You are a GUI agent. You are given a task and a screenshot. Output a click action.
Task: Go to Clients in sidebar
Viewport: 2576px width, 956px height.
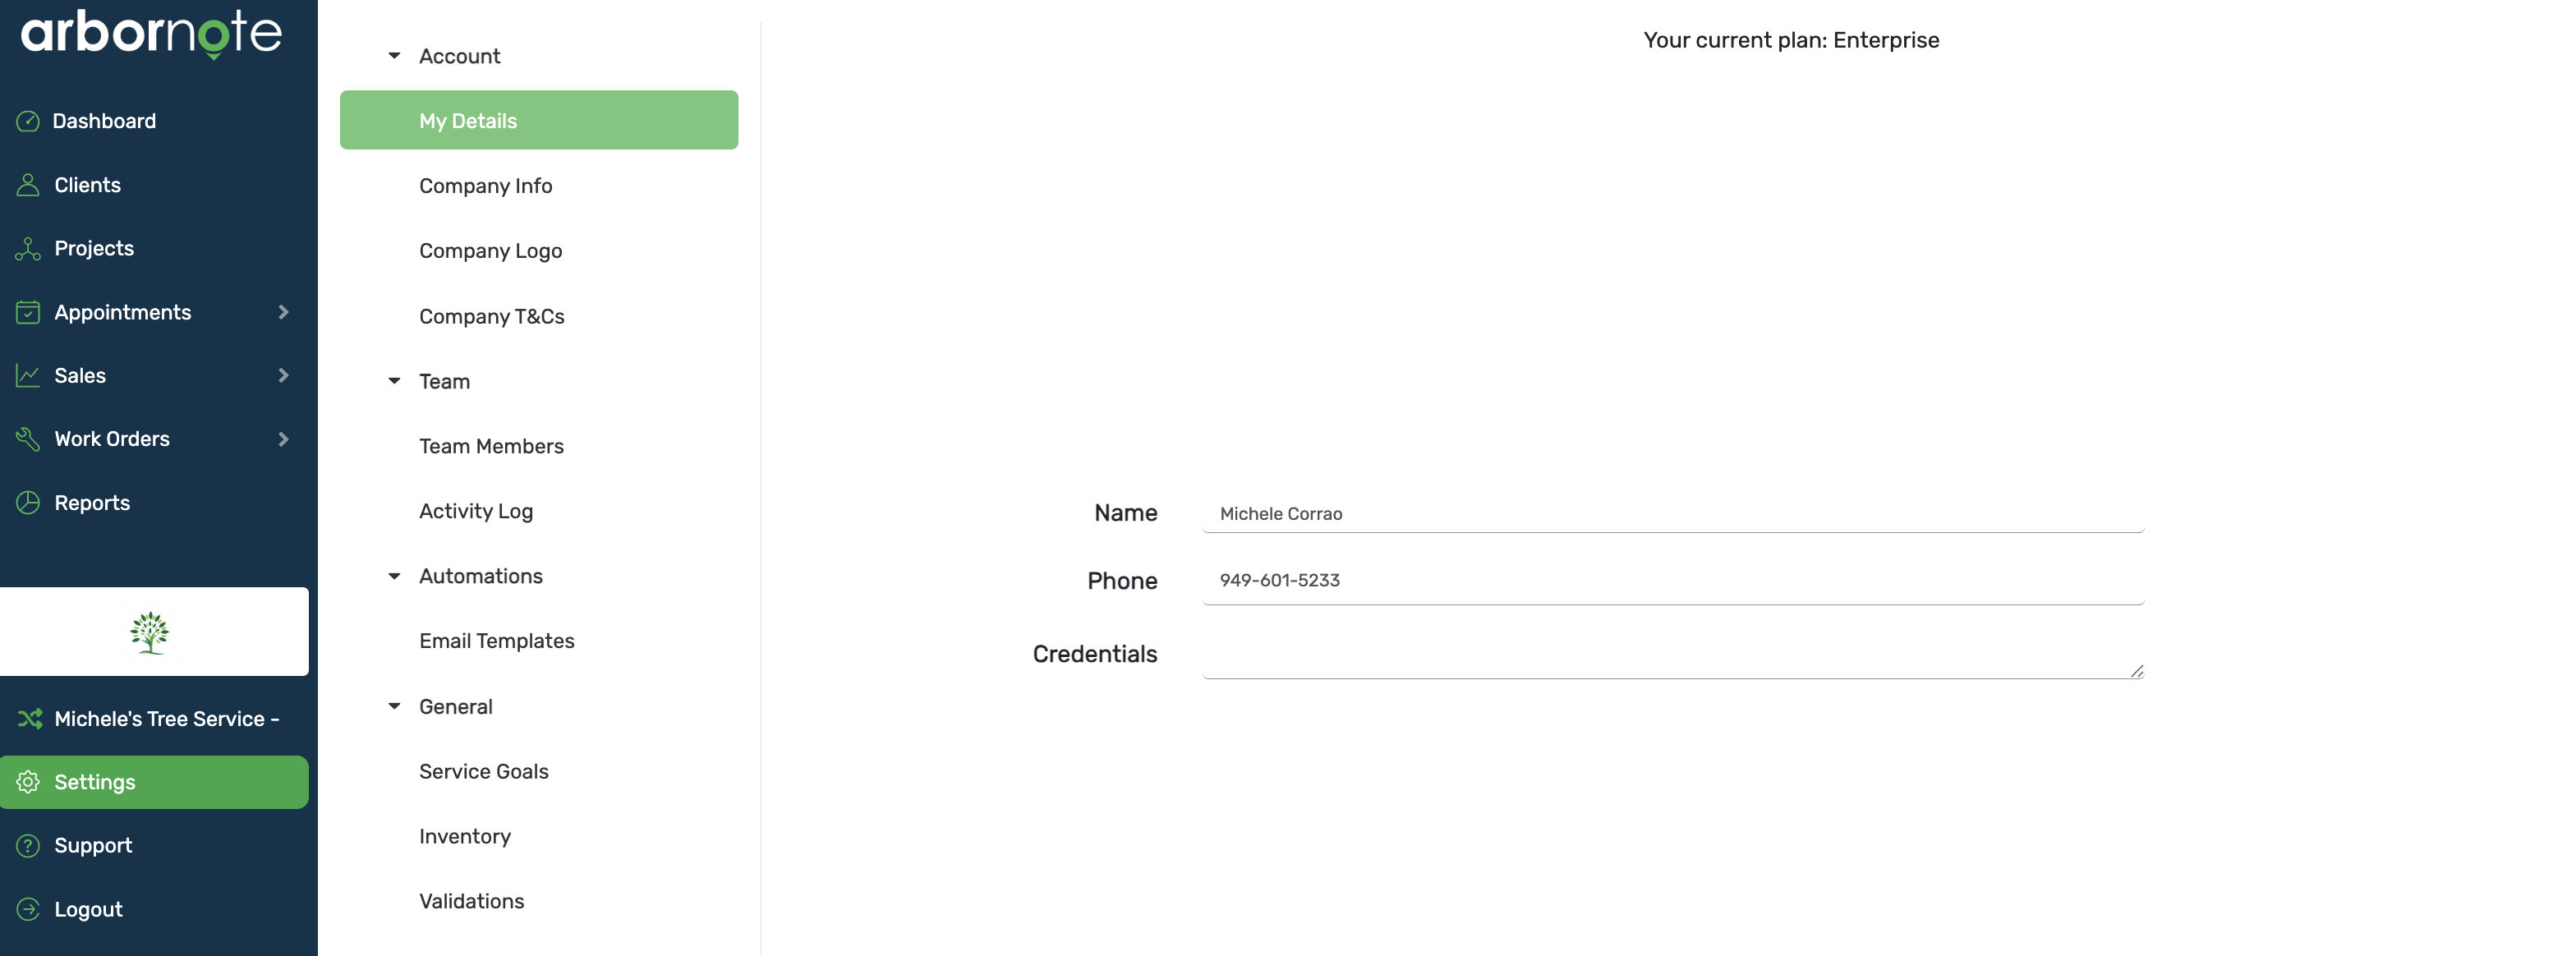tap(87, 185)
